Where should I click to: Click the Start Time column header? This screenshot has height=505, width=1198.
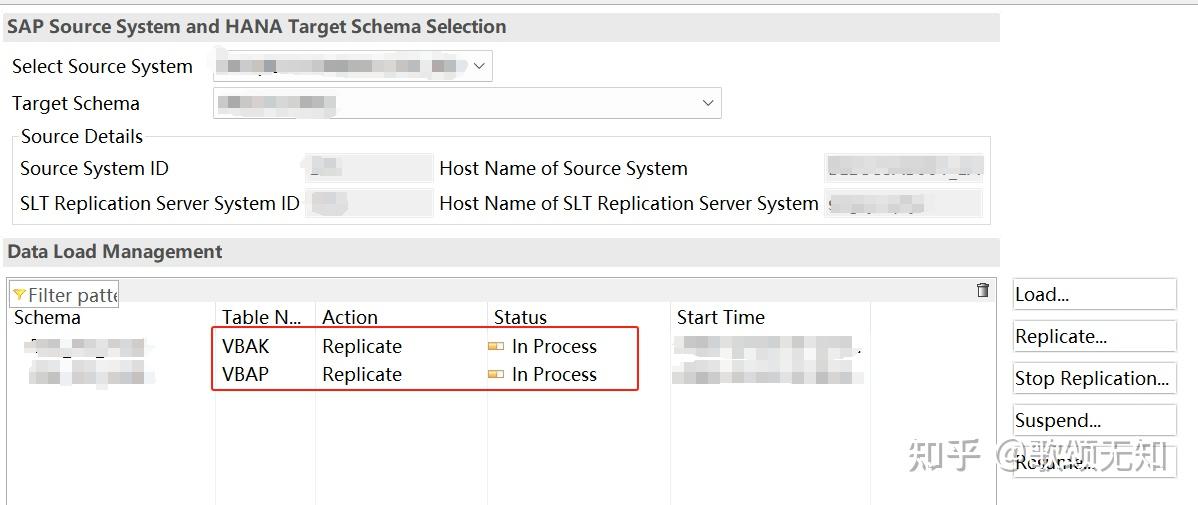[x=720, y=318]
